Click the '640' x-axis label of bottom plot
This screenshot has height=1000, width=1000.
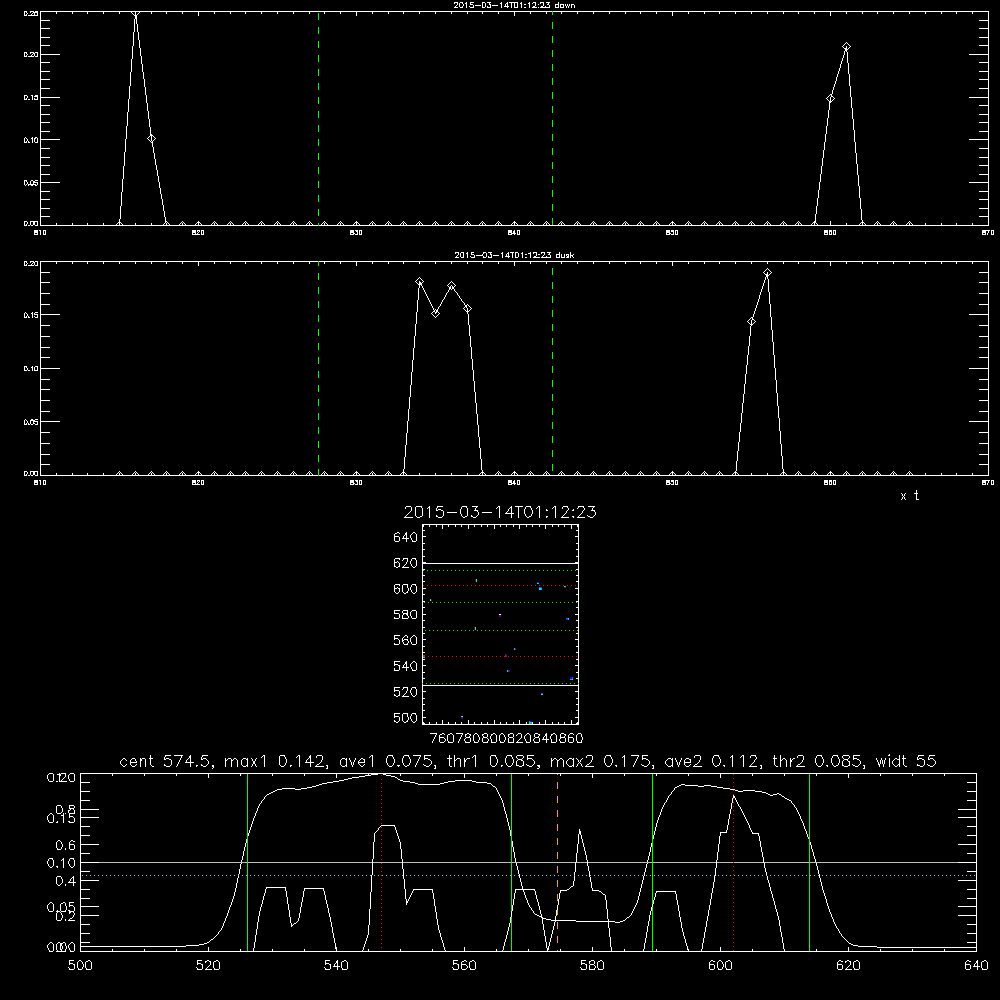point(976,966)
